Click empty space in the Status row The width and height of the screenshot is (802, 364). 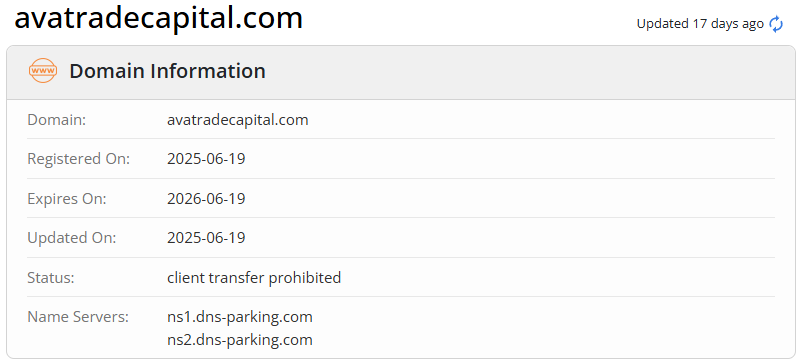tap(558, 278)
